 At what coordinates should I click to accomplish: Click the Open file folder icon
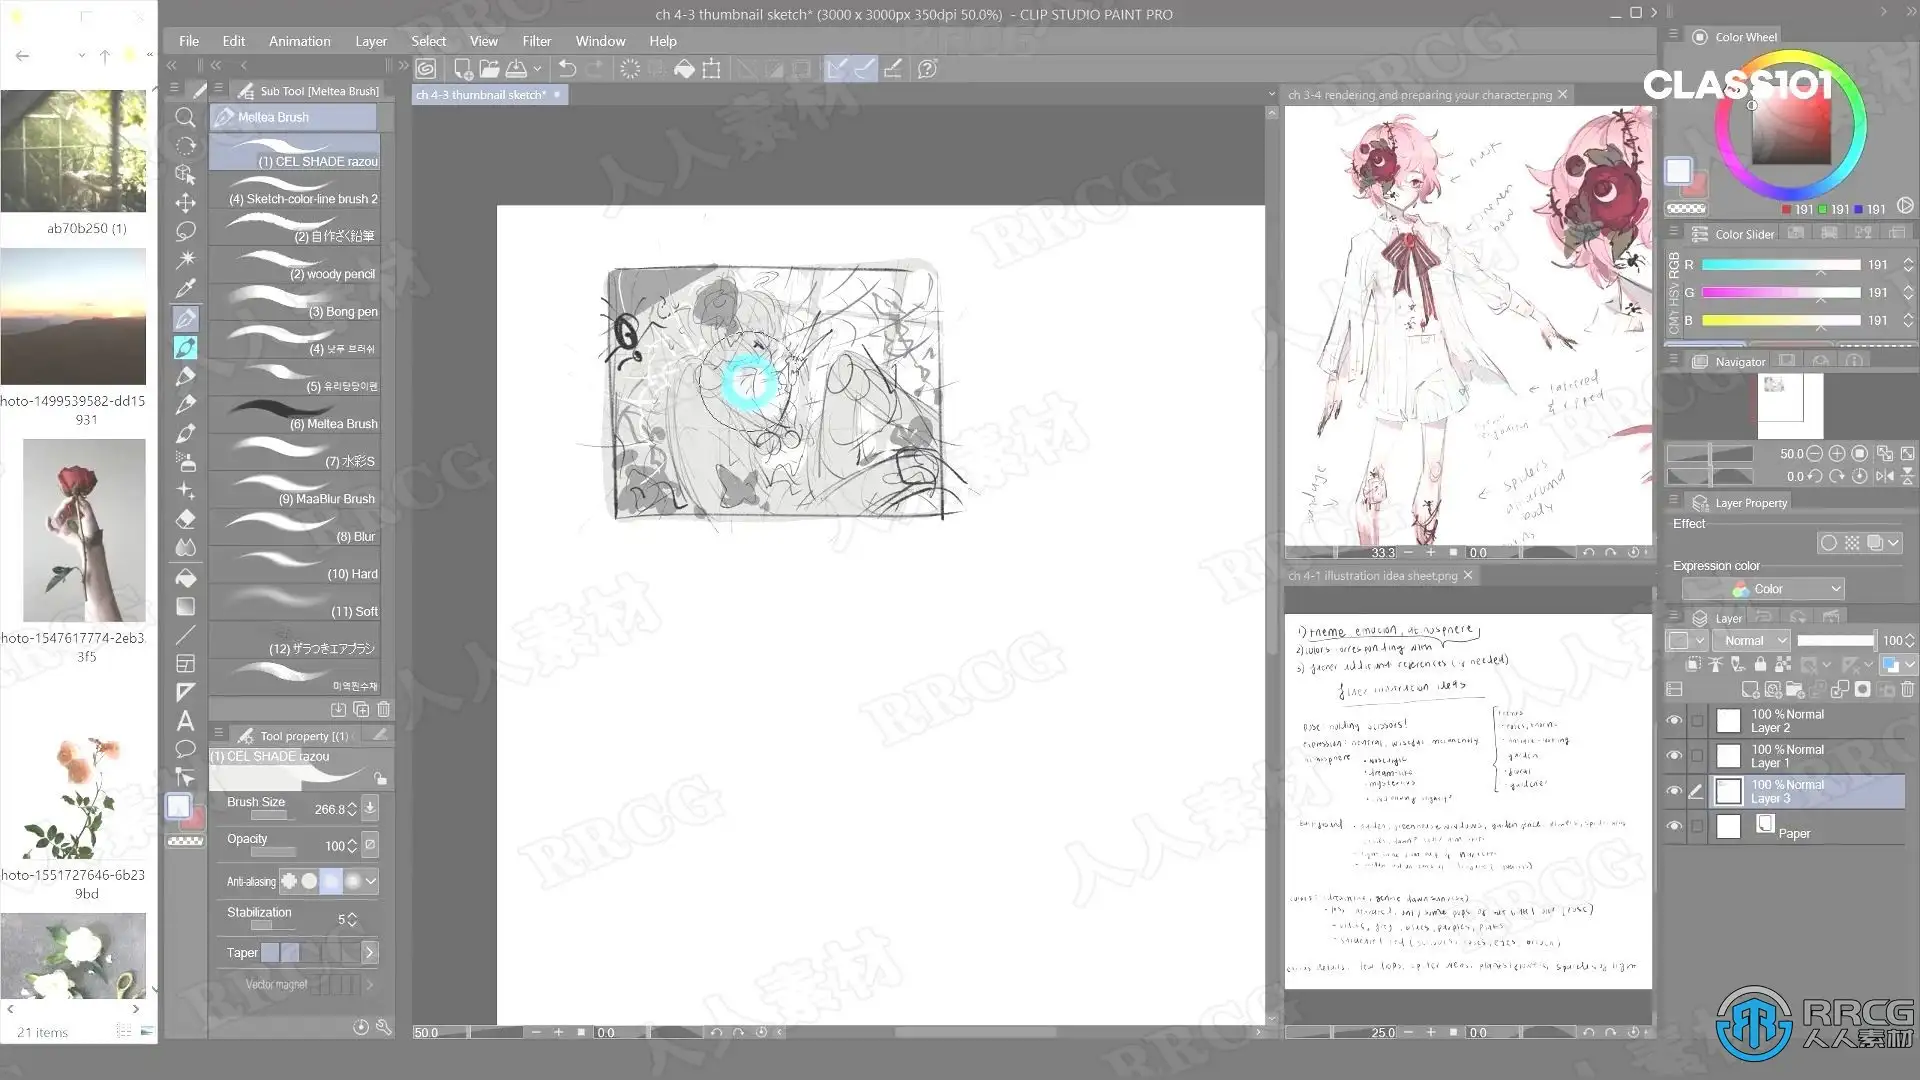pos(489,69)
